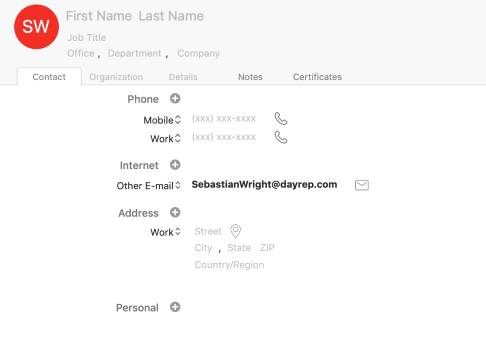This screenshot has width=486, height=362.
Task: Switch to the Notes tab
Action: tap(250, 77)
